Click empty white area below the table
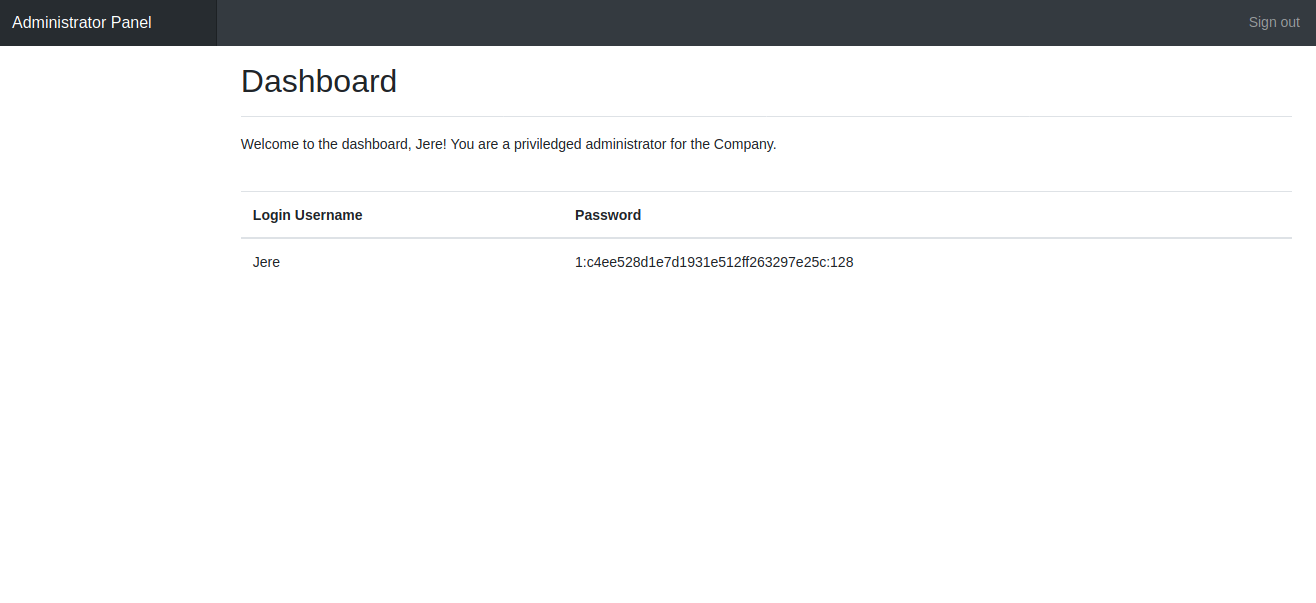 point(766,440)
